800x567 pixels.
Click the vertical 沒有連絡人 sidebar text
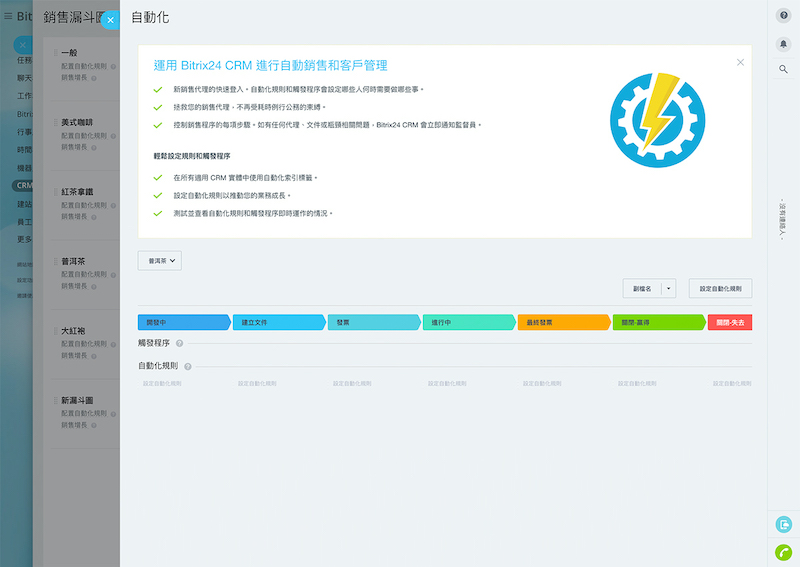pos(782,219)
